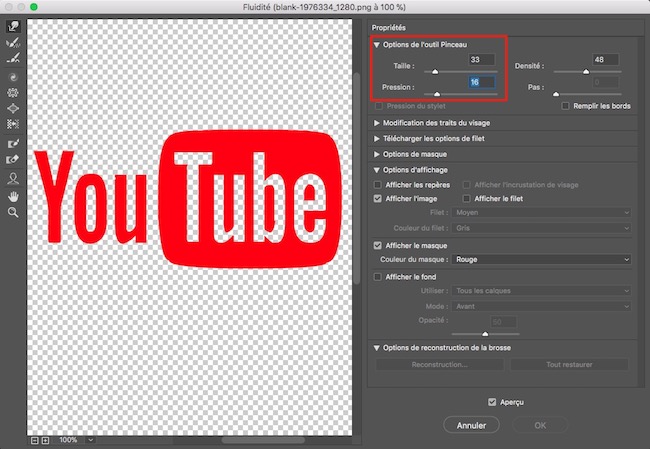This screenshot has height=449, width=650.
Task: Toggle the Pression du stylet checkbox
Action: 378,106
